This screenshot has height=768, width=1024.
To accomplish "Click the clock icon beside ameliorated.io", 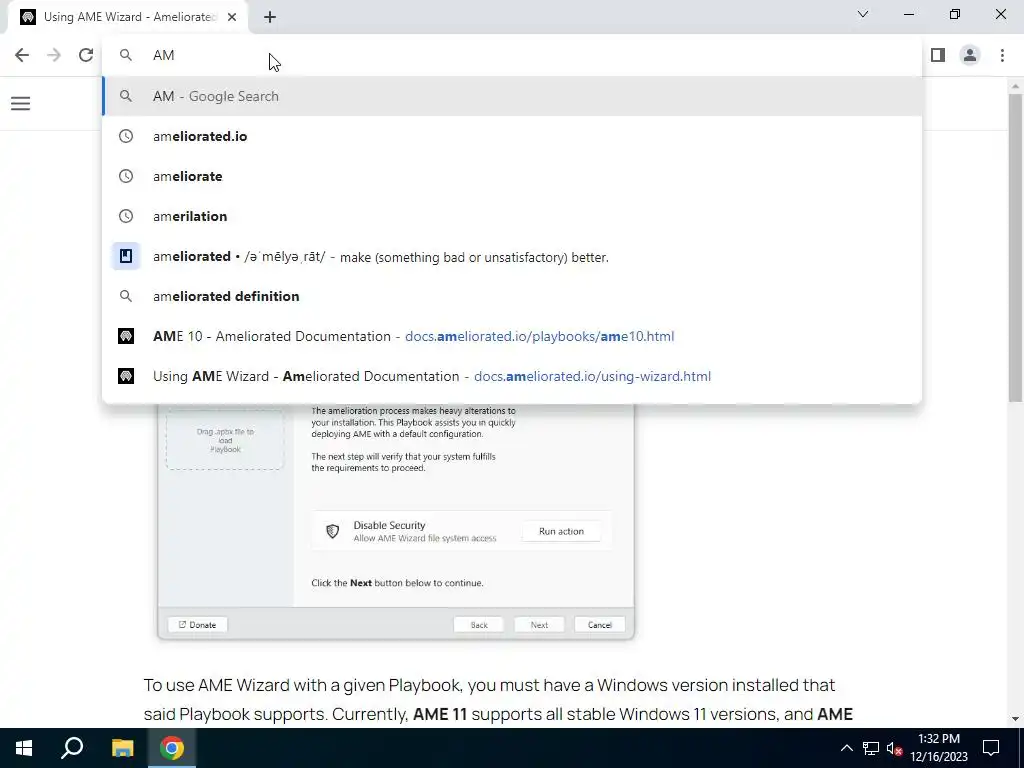I will pos(125,136).
